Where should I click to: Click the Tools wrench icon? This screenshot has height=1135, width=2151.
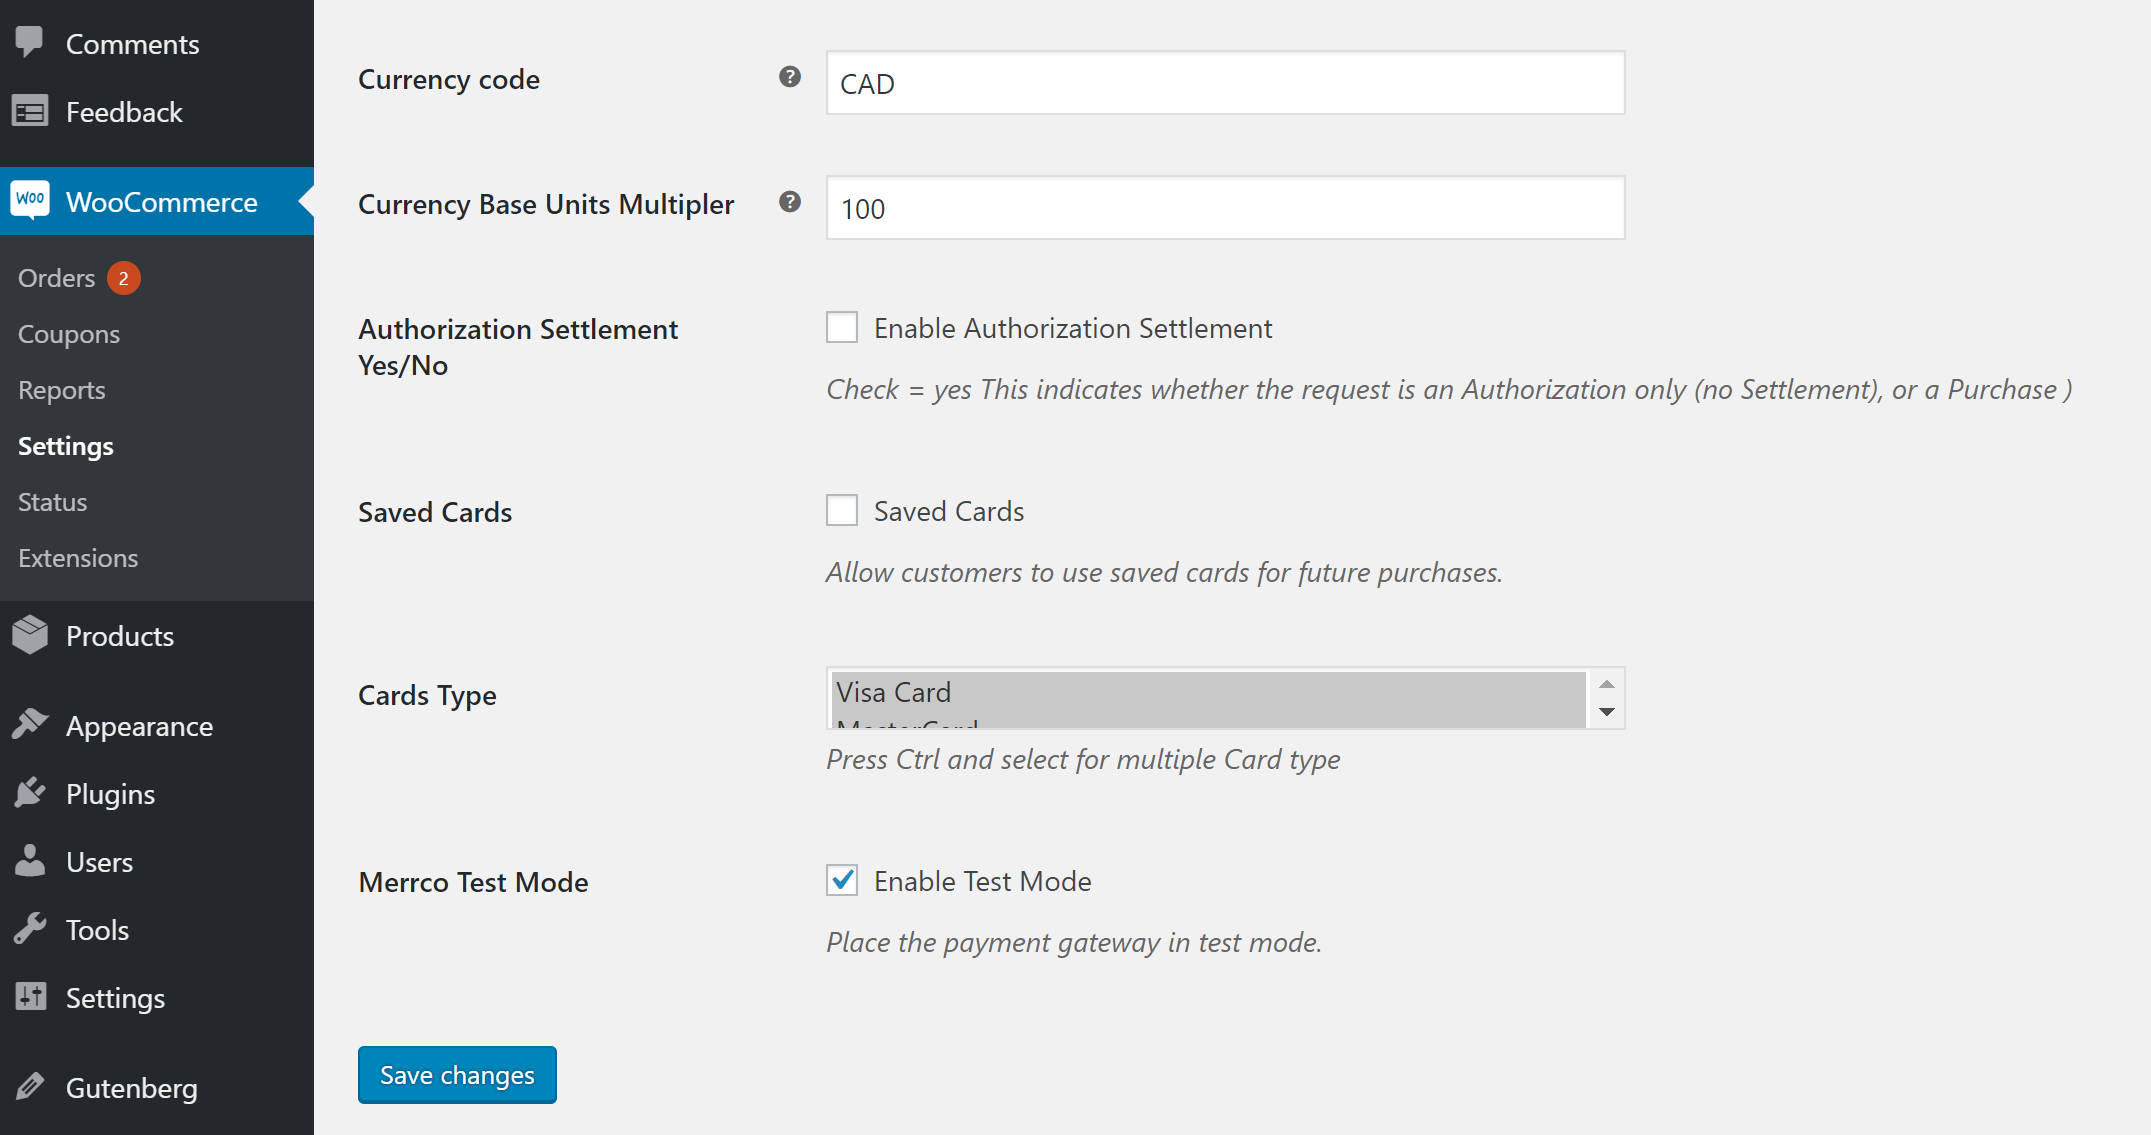click(x=30, y=929)
